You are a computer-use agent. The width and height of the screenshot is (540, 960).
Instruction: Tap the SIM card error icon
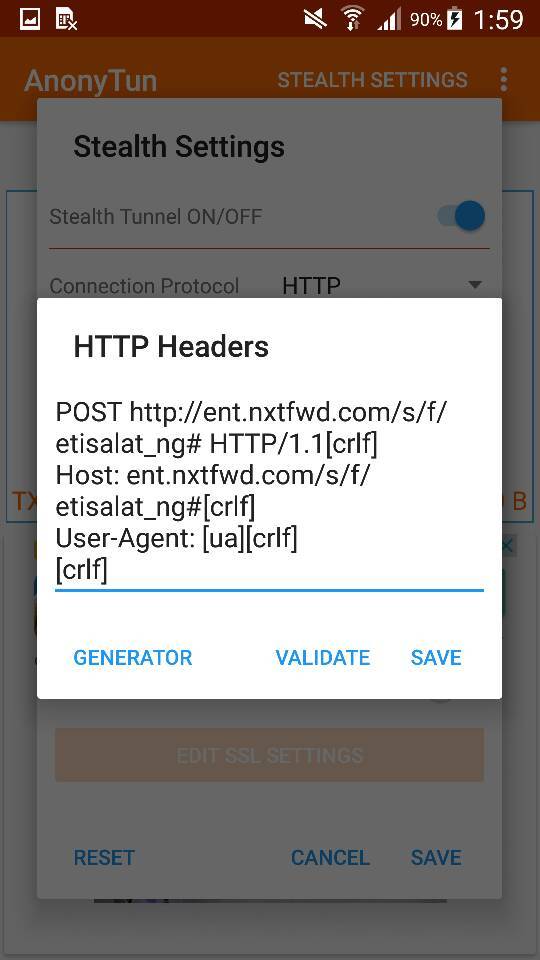66,20
